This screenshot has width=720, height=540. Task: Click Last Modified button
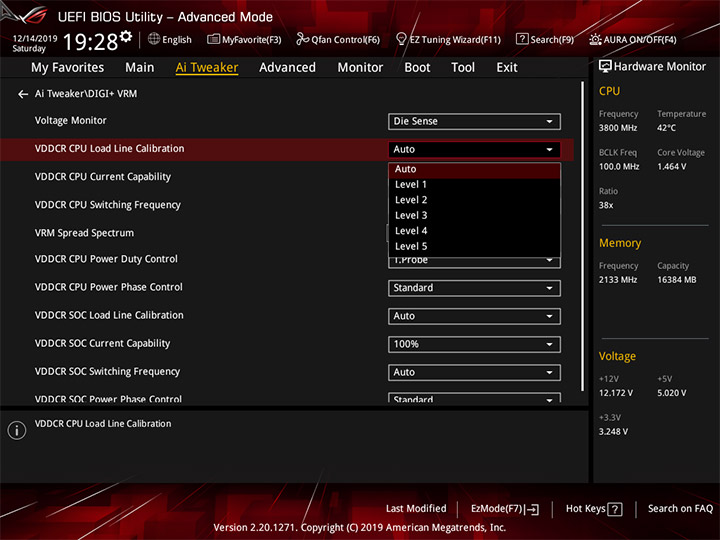click(416, 509)
